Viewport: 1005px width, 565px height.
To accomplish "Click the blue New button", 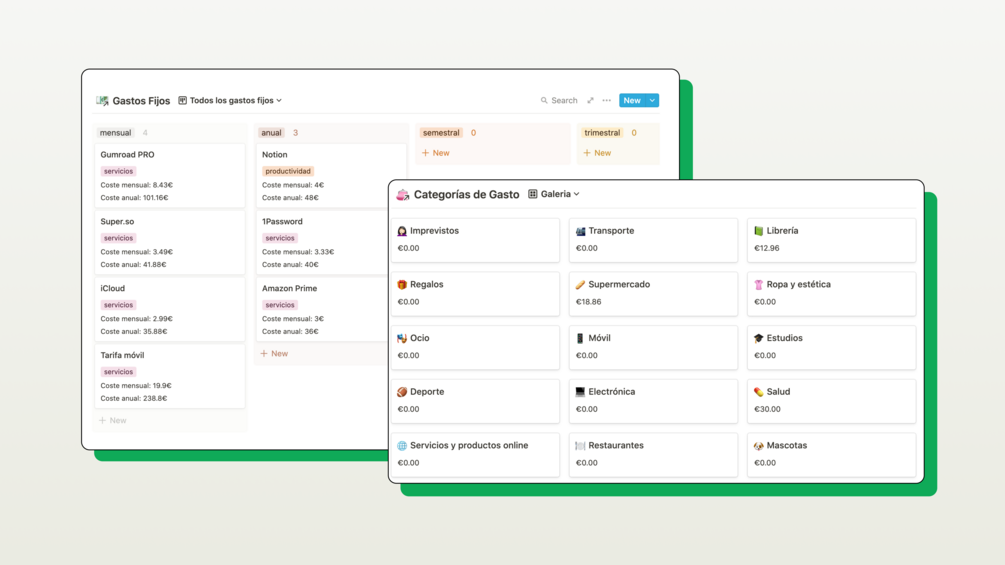I will tap(632, 101).
